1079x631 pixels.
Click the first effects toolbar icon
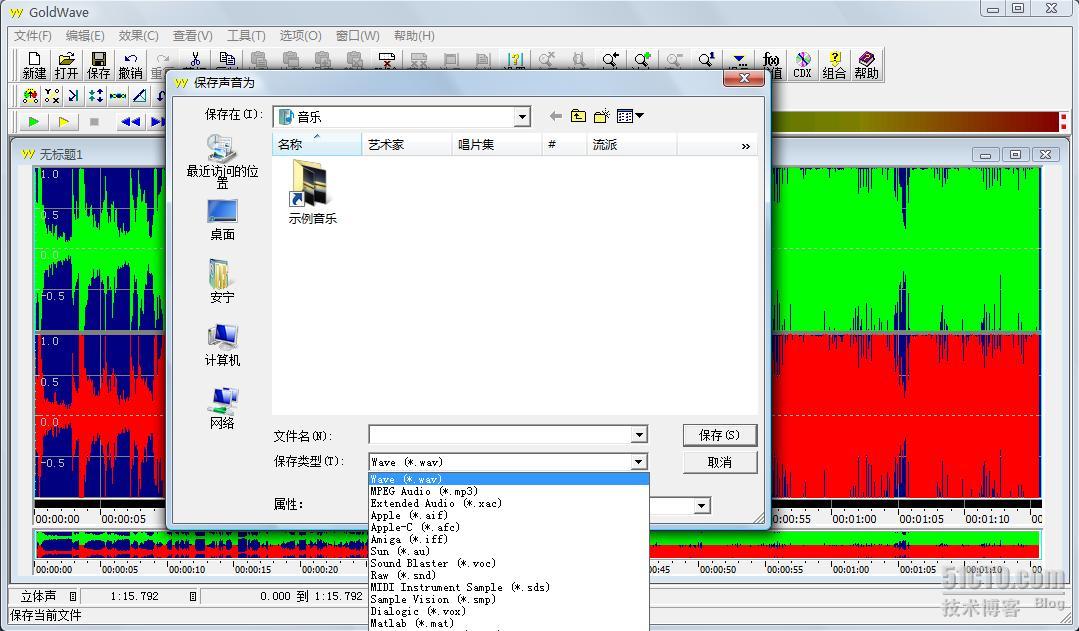click(30, 96)
